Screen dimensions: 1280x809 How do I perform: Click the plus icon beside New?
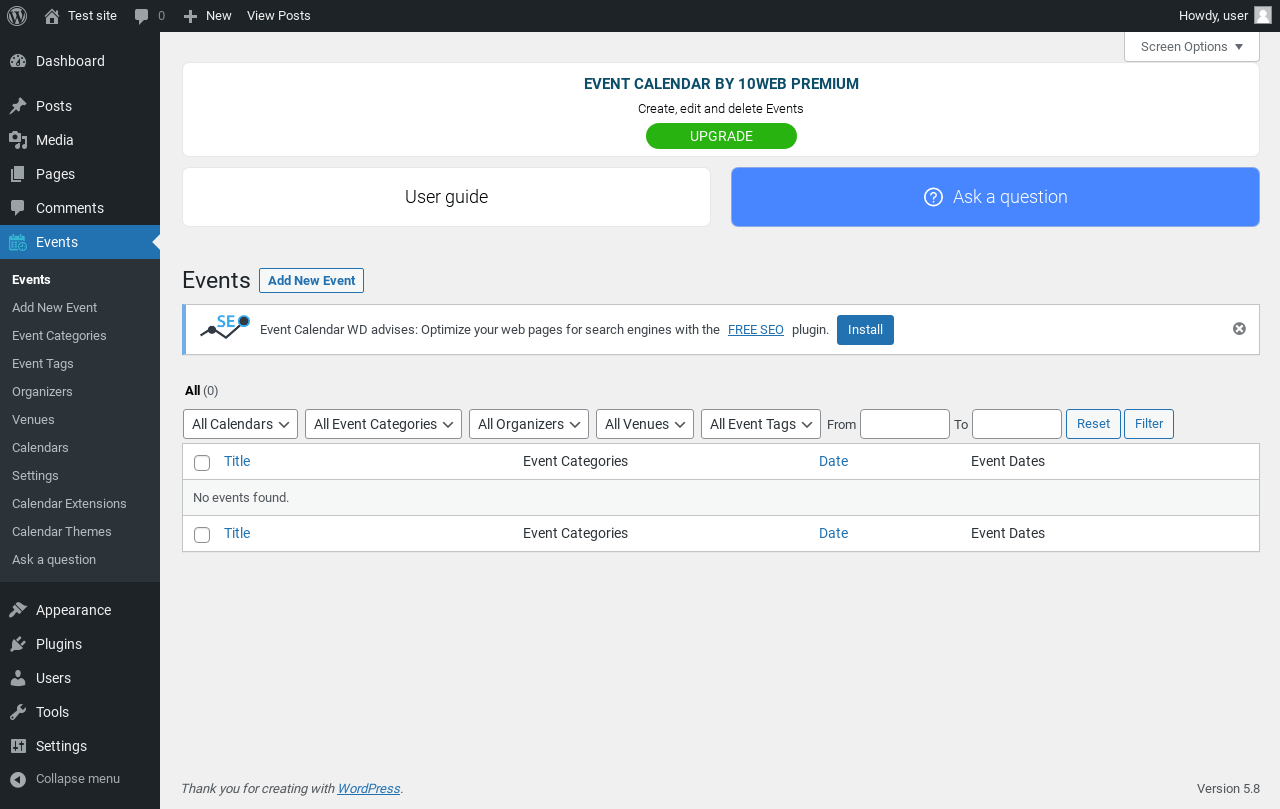coord(190,16)
